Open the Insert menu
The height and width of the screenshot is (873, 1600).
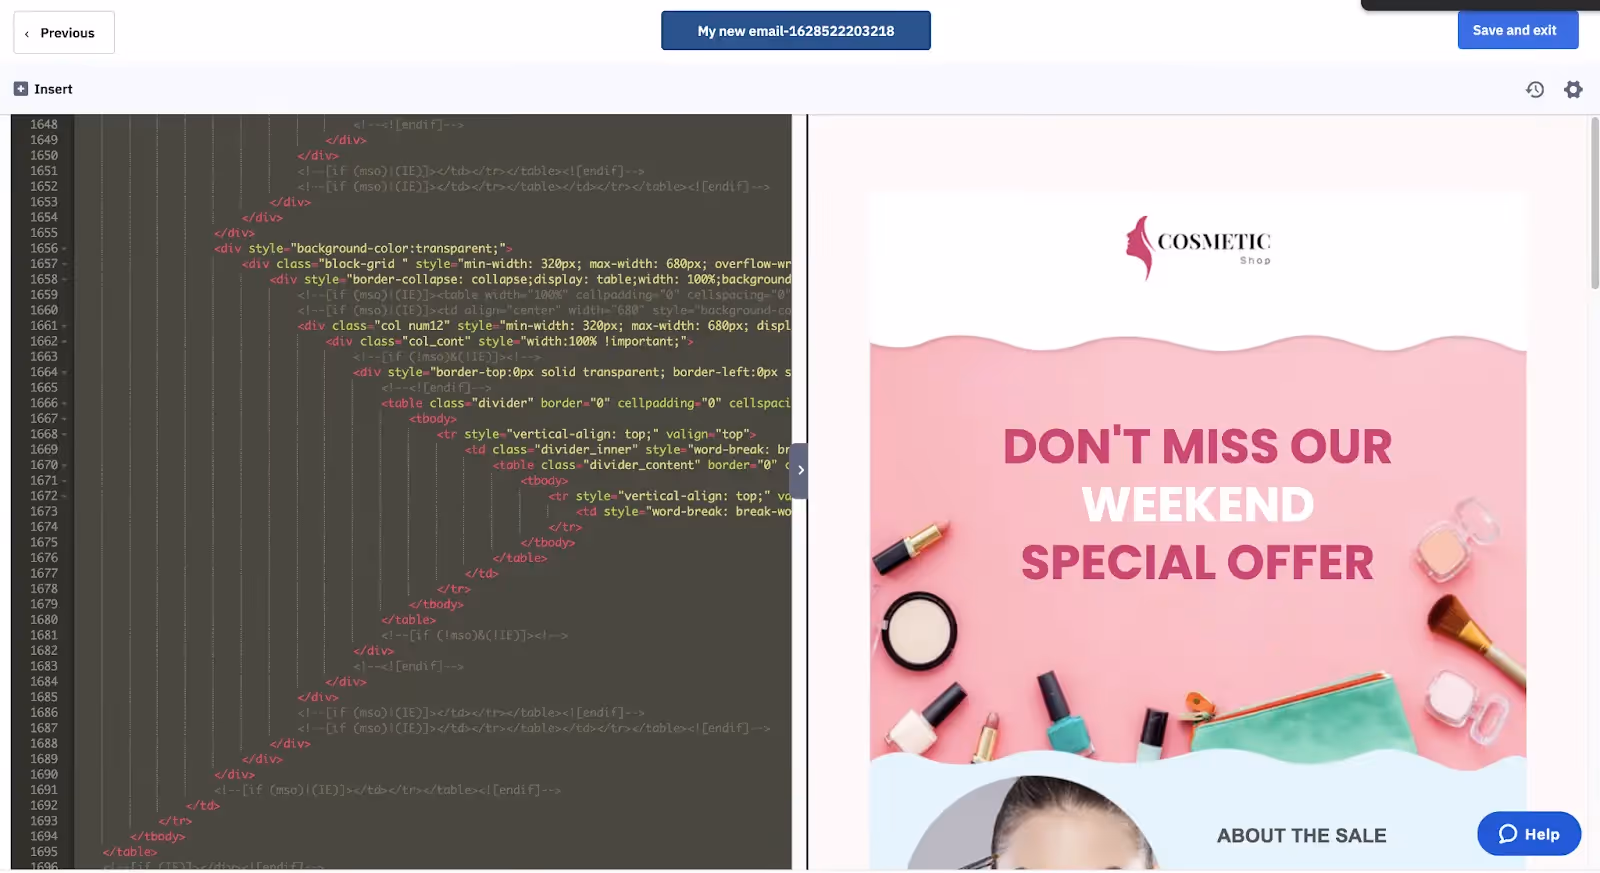(x=43, y=89)
